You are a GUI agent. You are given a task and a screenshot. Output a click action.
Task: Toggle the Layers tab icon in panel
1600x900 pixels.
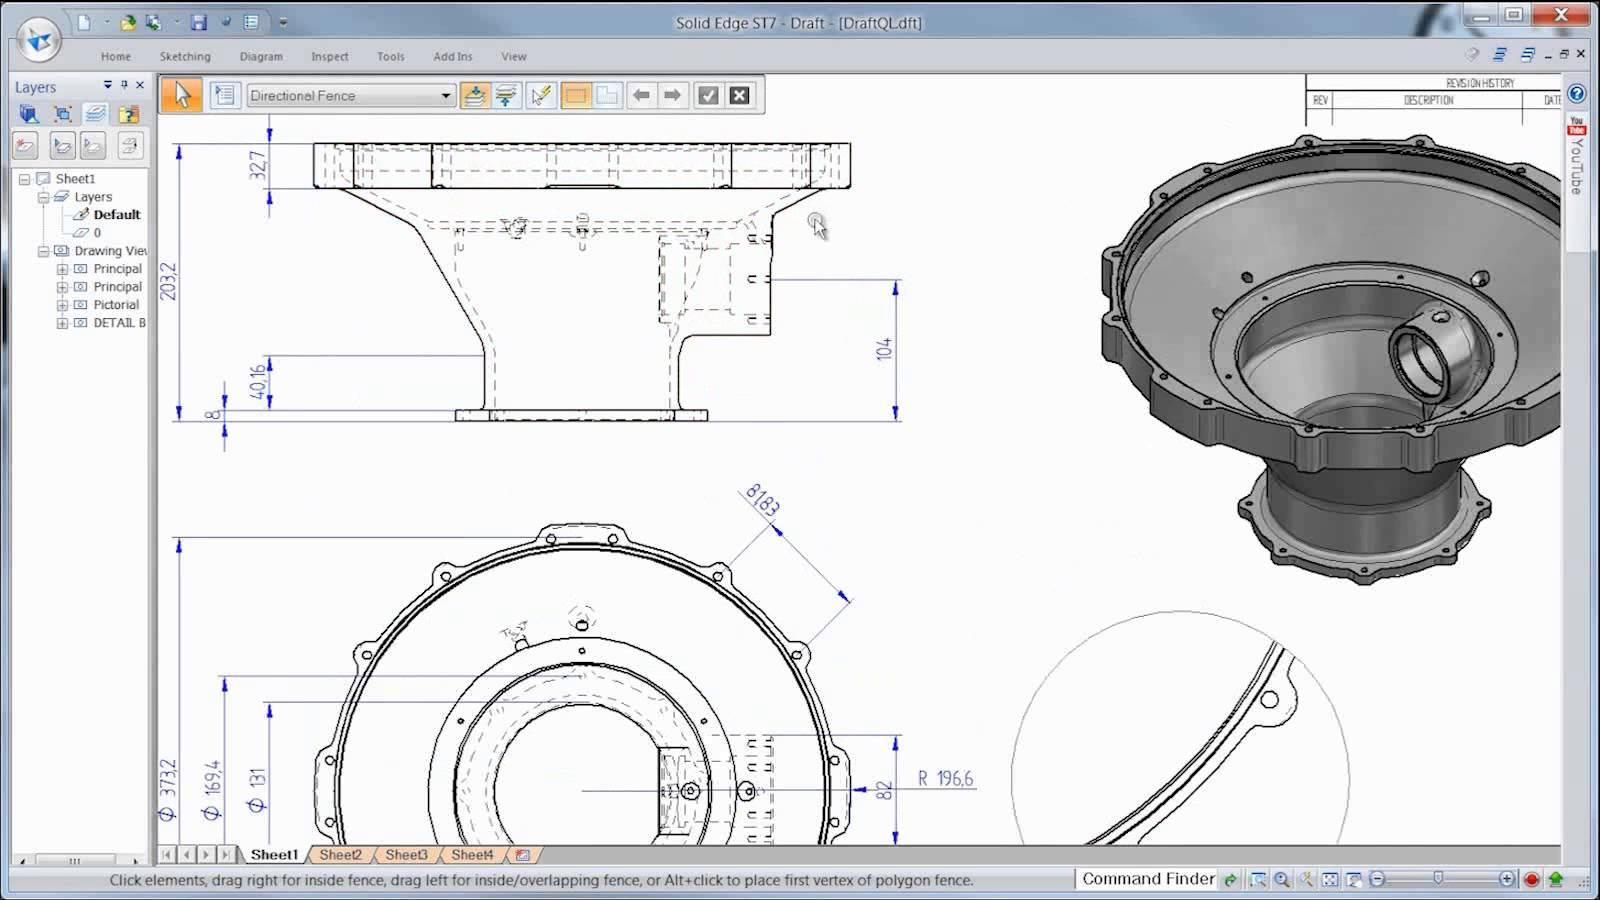(95, 114)
